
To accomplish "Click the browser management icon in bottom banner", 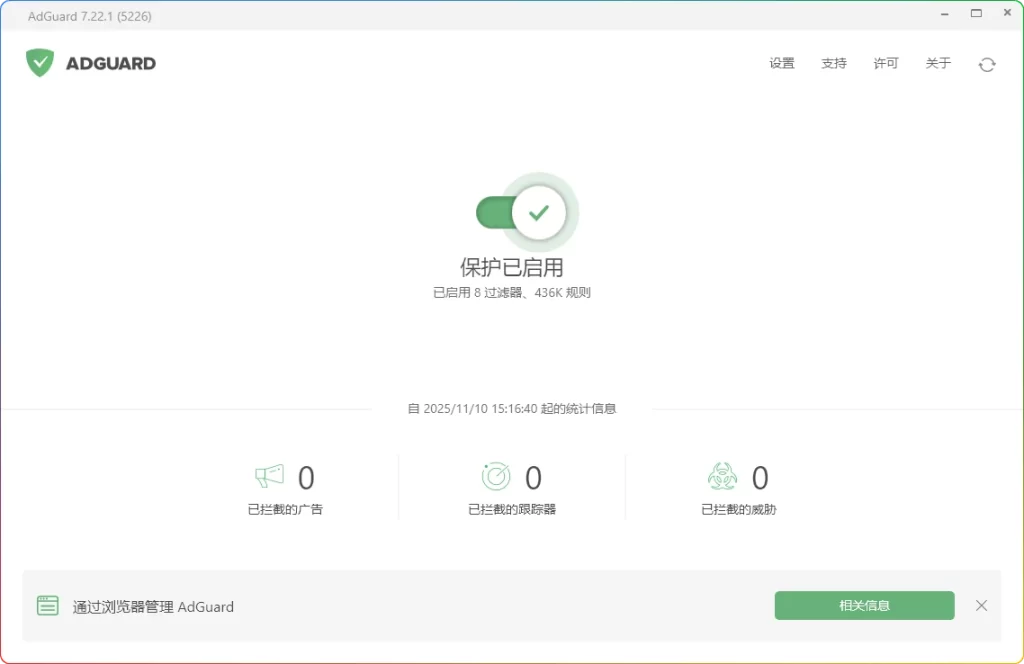I will click(47, 605).
